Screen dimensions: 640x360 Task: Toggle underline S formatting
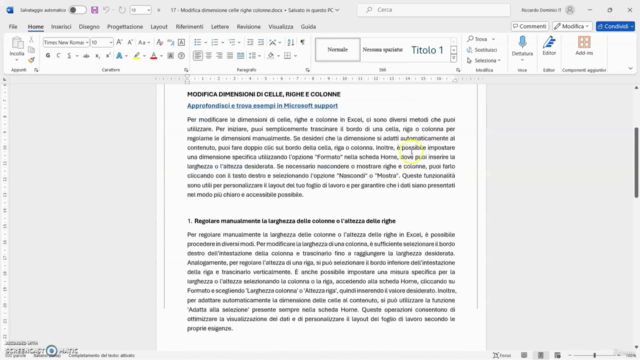click(69, 56)
